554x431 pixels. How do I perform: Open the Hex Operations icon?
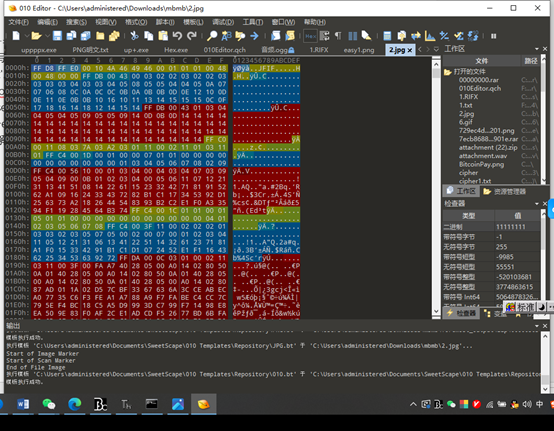(444, 36)
